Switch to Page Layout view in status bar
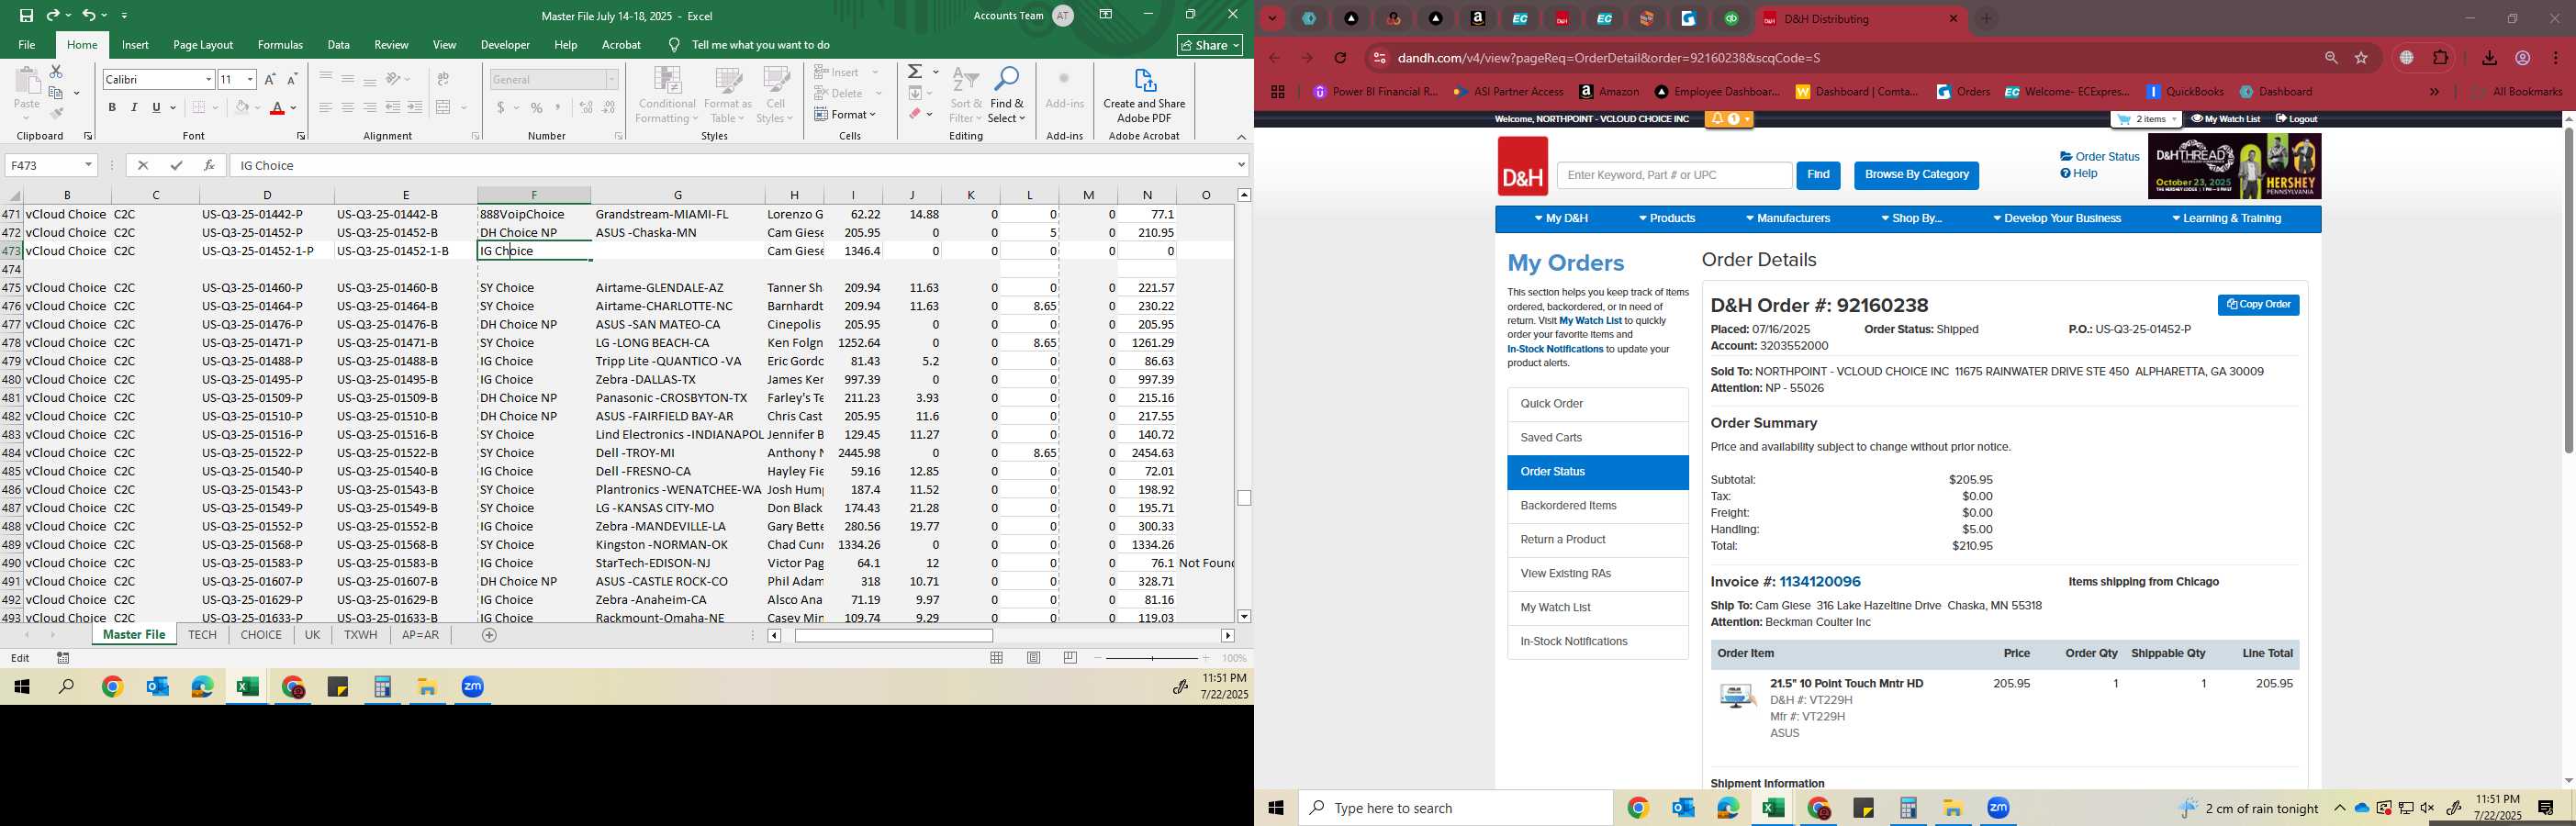The width and height of the screenshot is (2576, 826). coord(1034,658)
